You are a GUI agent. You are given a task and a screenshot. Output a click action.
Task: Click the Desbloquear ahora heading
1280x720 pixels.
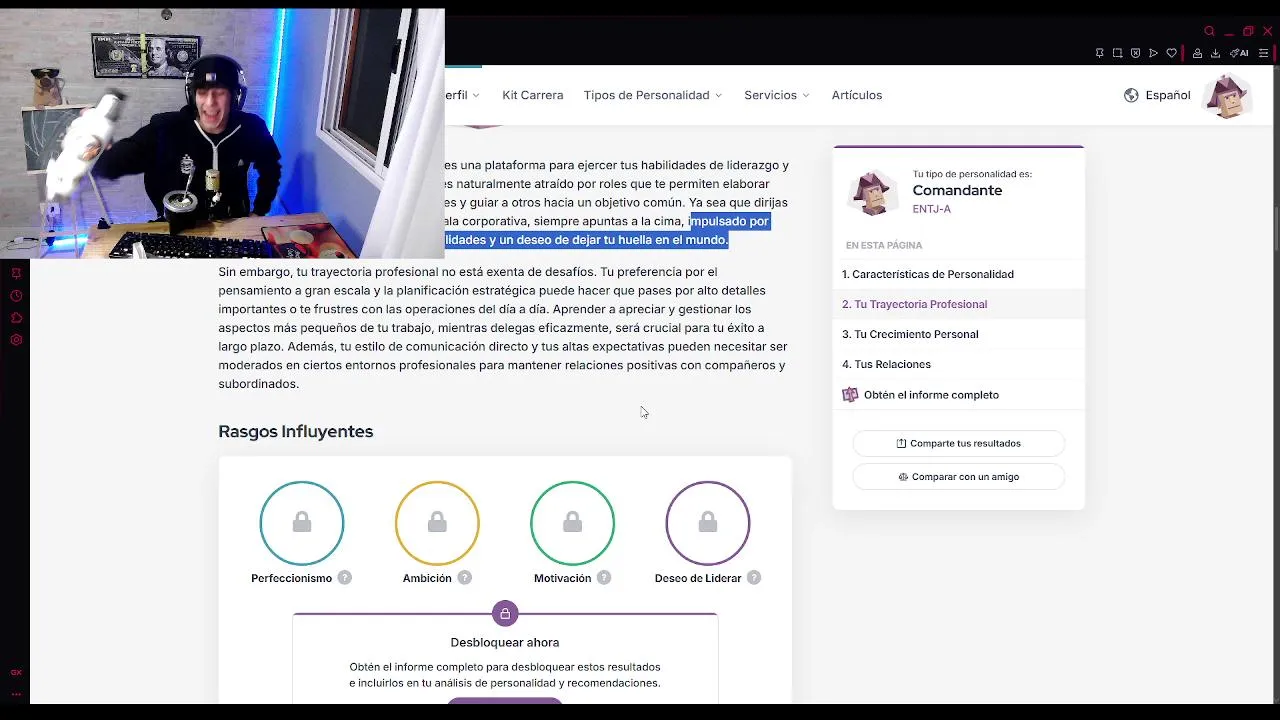[x=505, y=642]
